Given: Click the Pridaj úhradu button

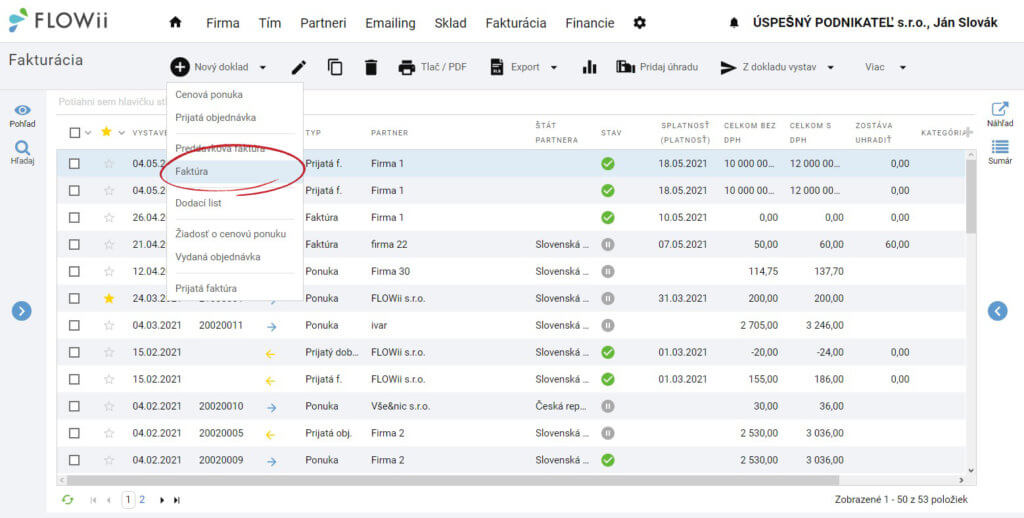Looking at the screenshot, I should coord(657,67).
